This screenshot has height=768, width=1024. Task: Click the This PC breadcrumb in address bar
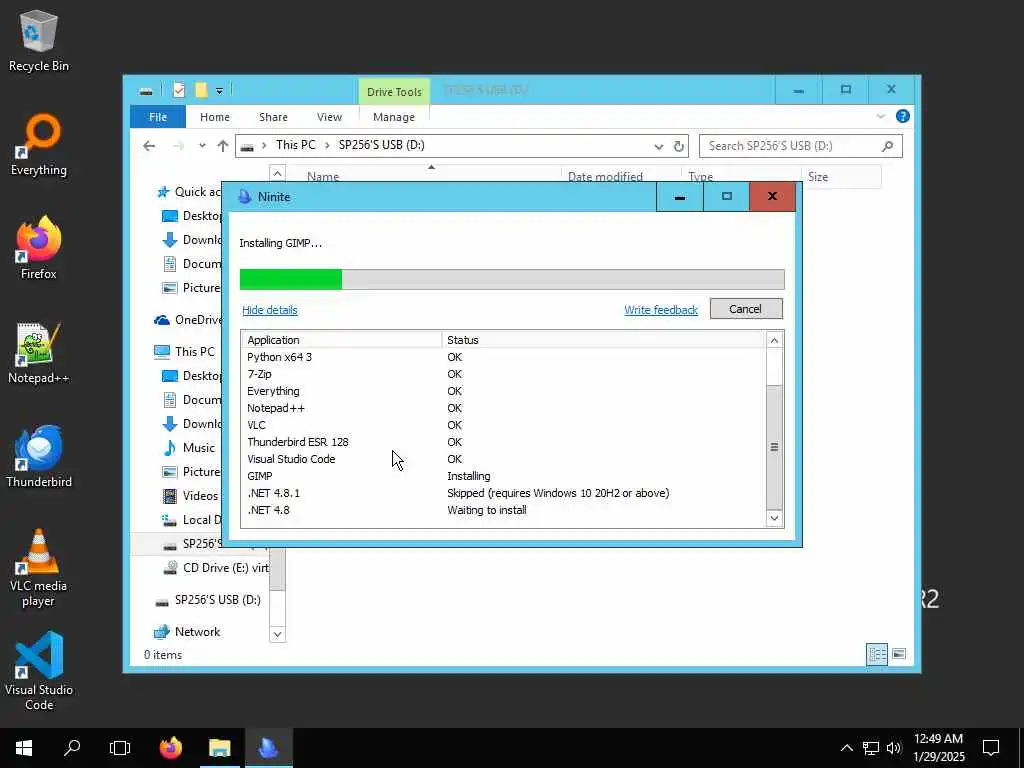[x=295, y=145]
